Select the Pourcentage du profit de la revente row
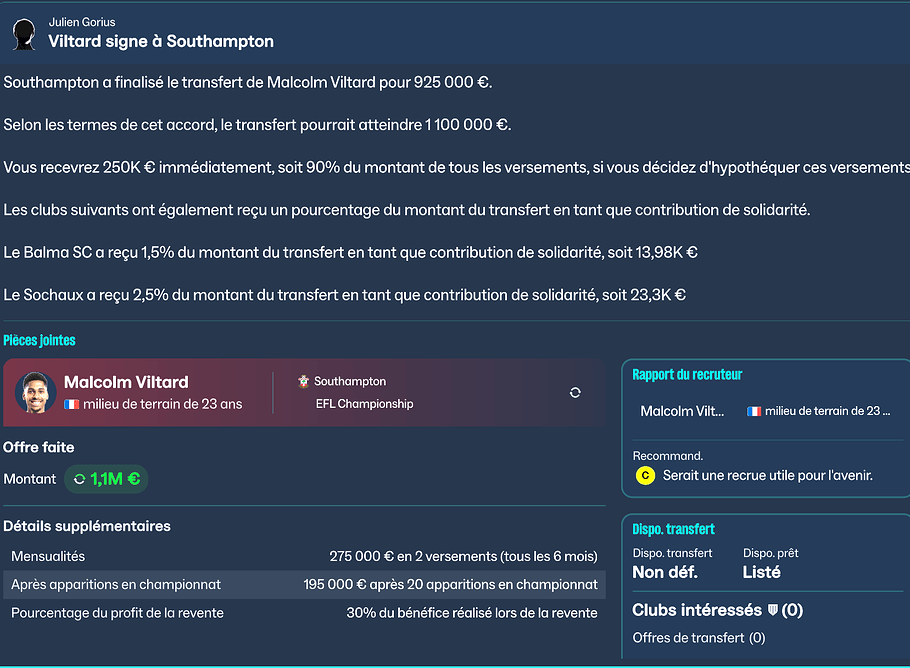Screen dimensions: 910x668 click(304, 612)
